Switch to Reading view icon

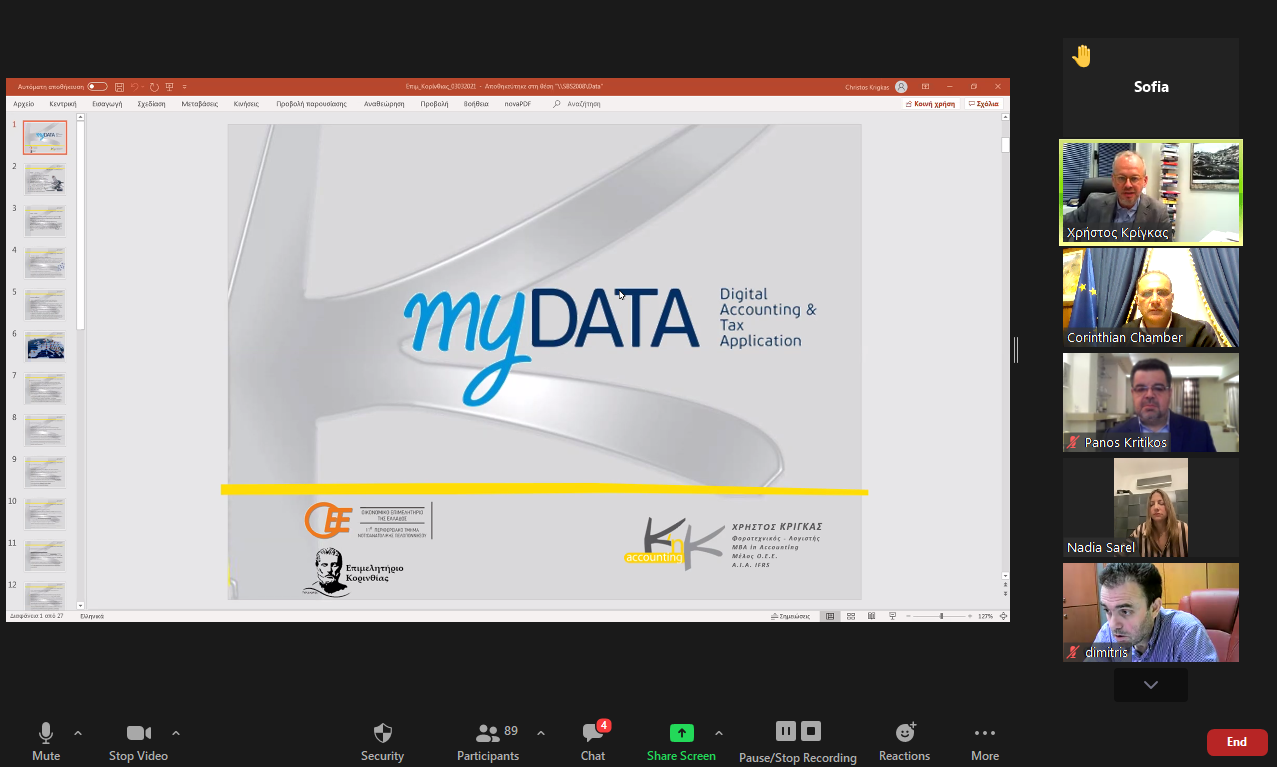(872, 616)
